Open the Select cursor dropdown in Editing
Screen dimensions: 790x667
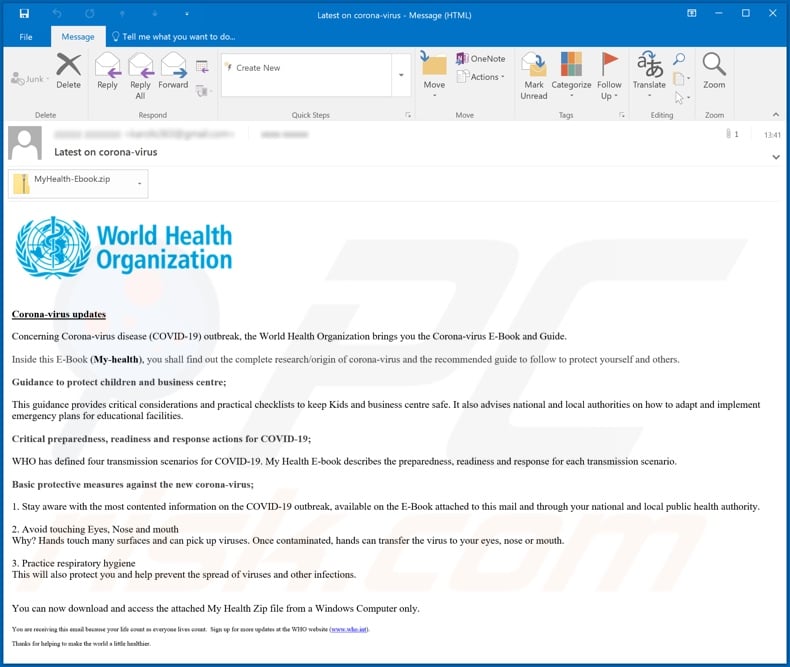681,97
